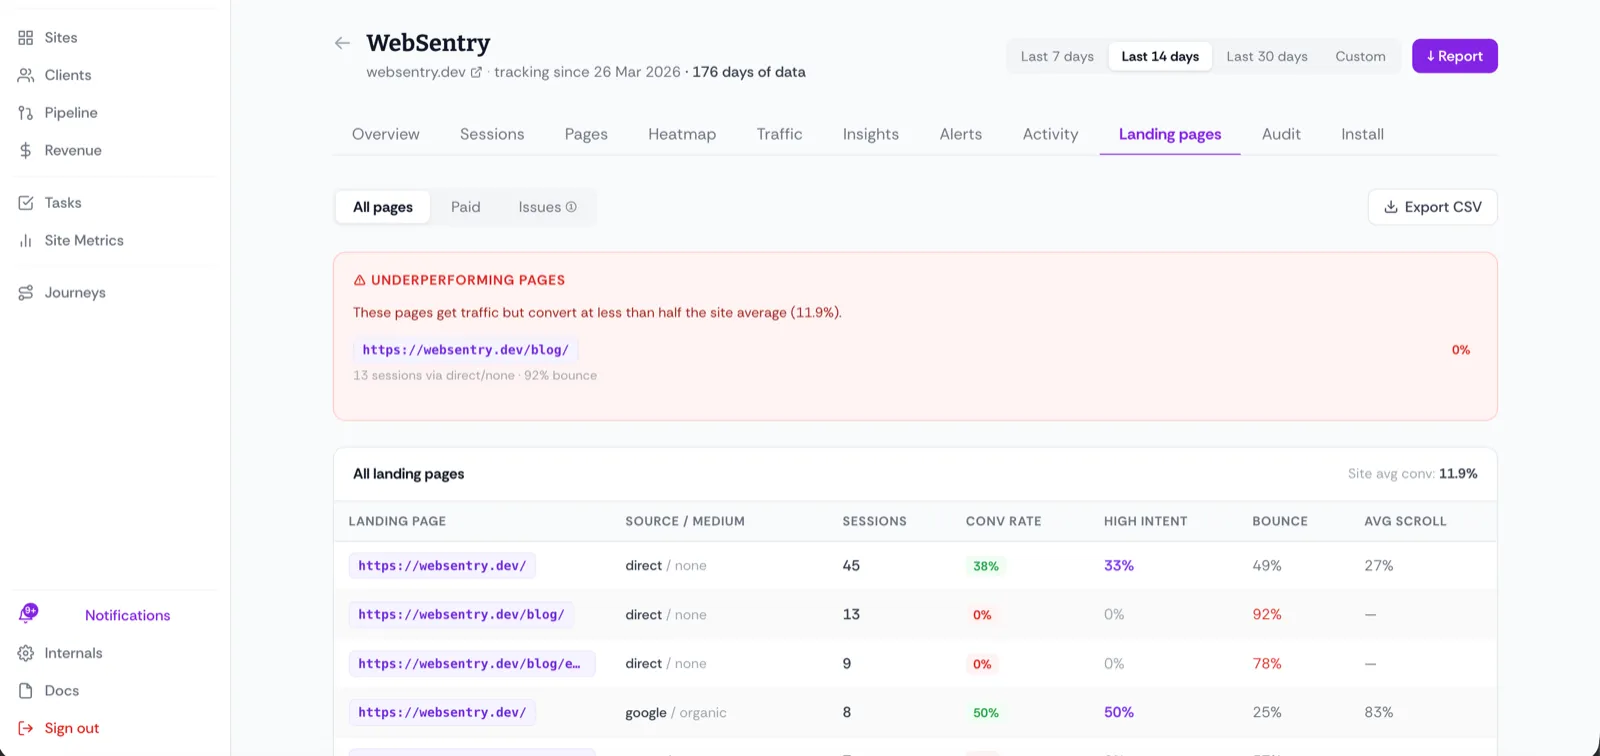The height and width of the screenshot is (756, 1600).
Task: Open the Pages tab
Action: click(586, 134)
